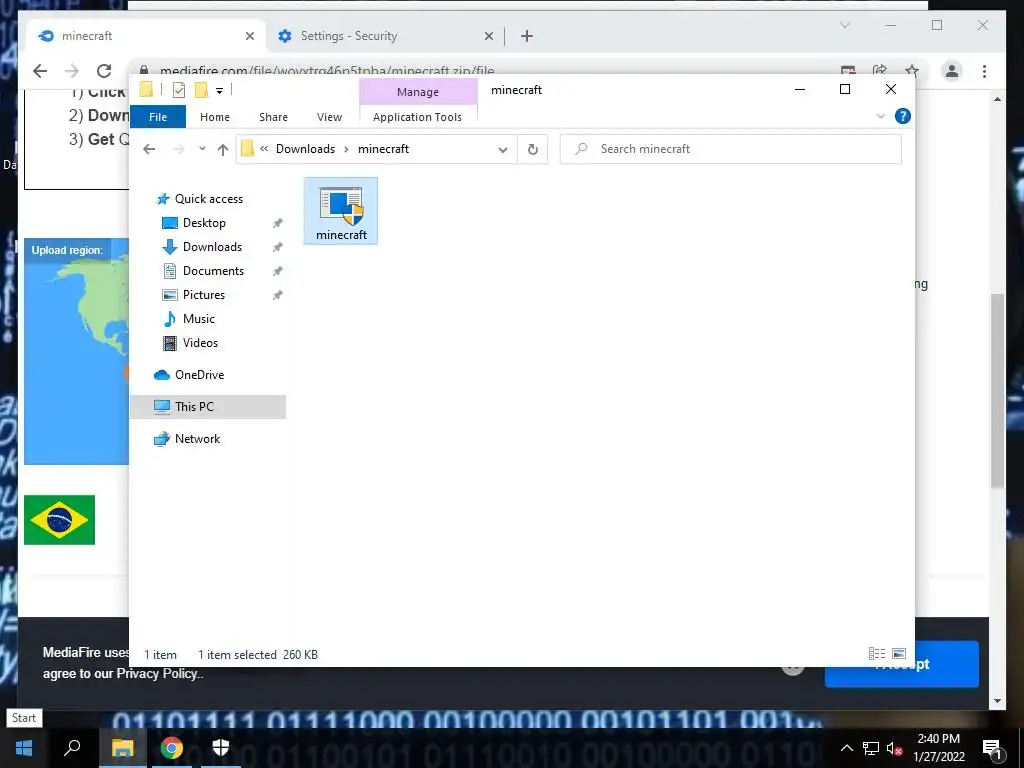Click New folder quick access icon
The image size is (1024, 768).
click(201, 90)
